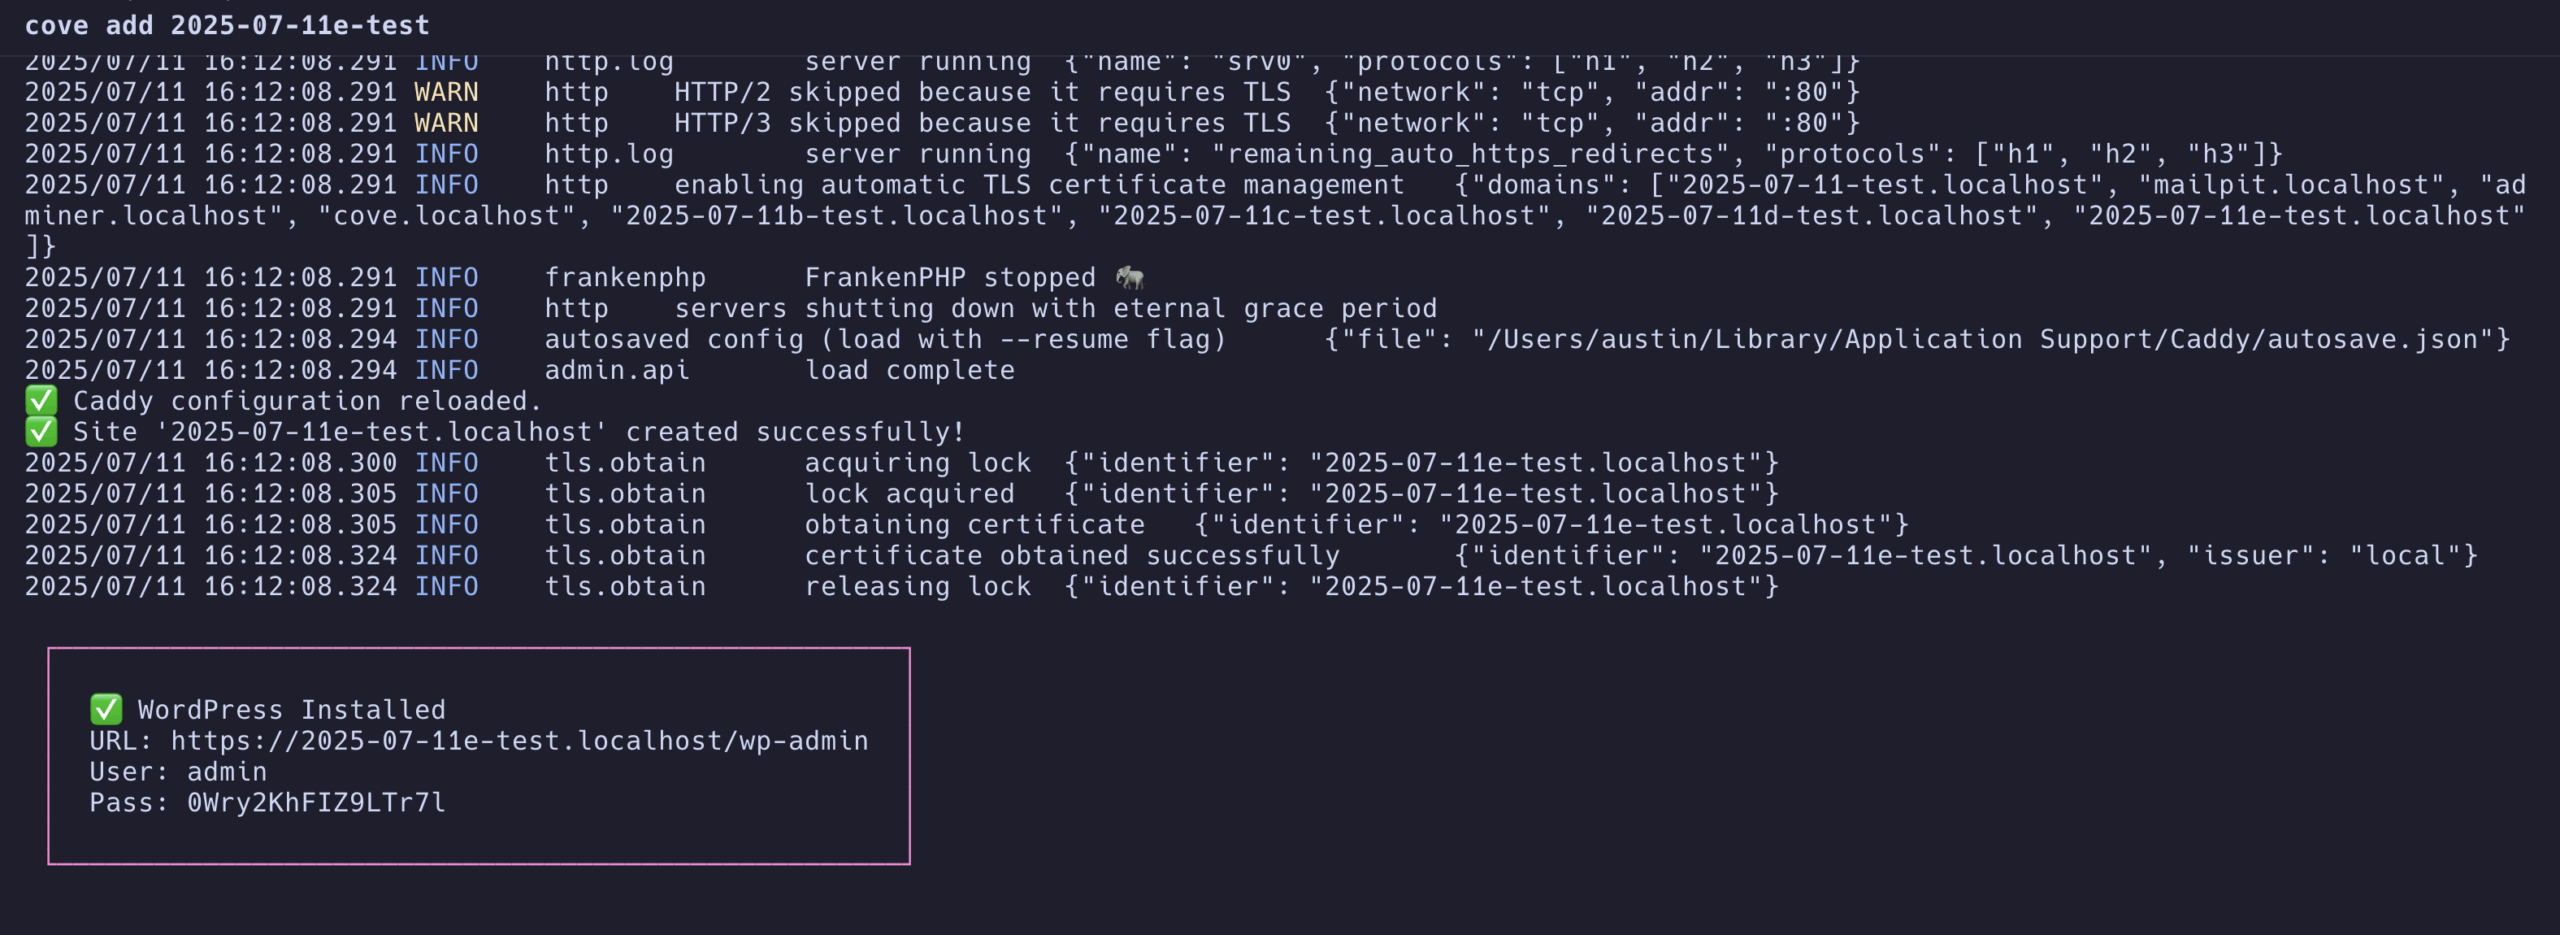
Task: Click the generated password 0Wry2KhFIZ9LTr7l
Action: click(x=316, y=803)
